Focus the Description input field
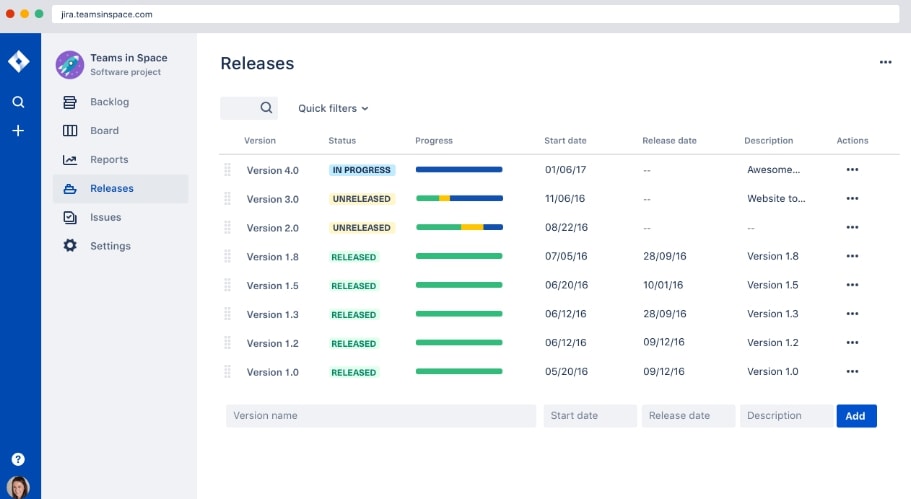 point(787,416)
